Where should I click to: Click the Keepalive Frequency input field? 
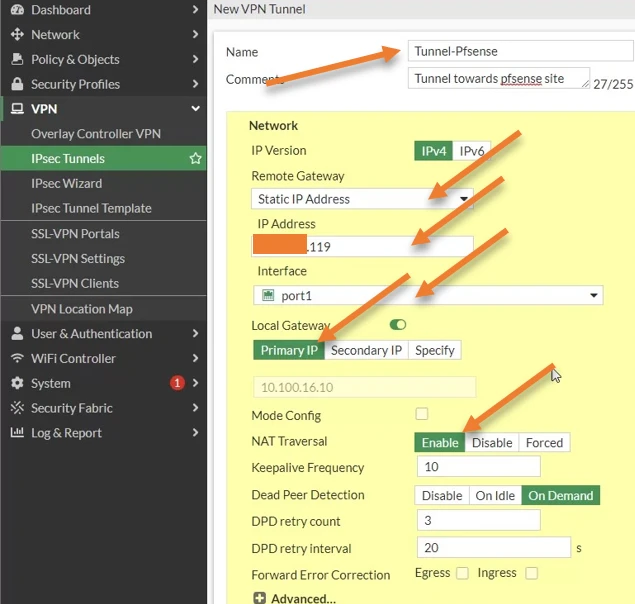click(478, 467)
